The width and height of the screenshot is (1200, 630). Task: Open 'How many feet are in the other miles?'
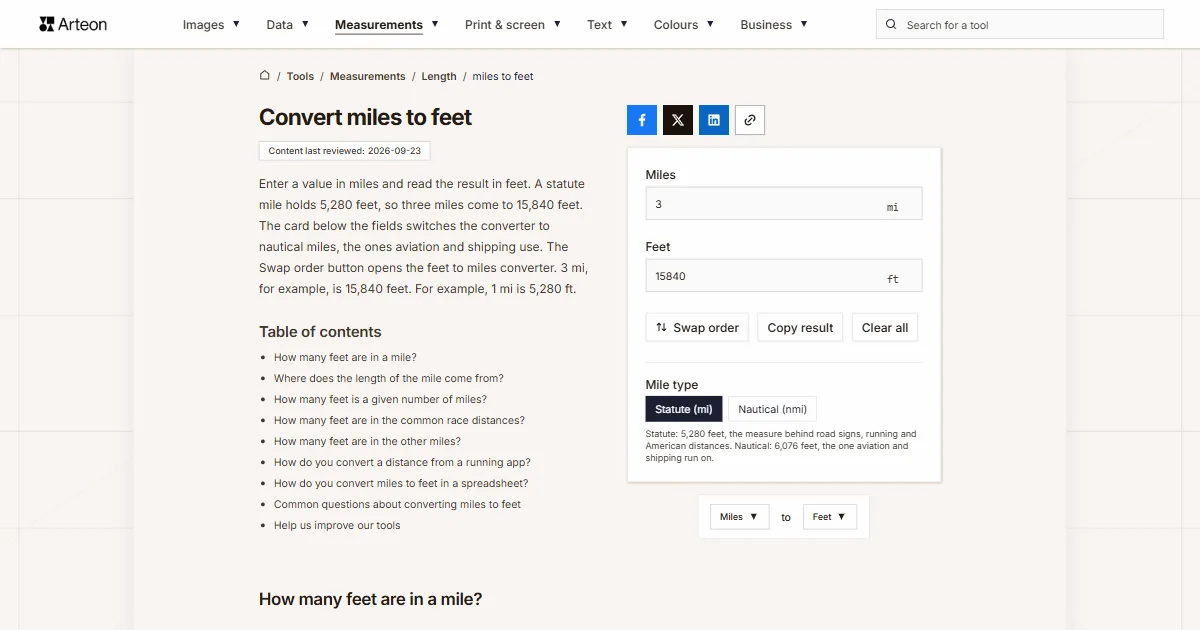(367, 441)
